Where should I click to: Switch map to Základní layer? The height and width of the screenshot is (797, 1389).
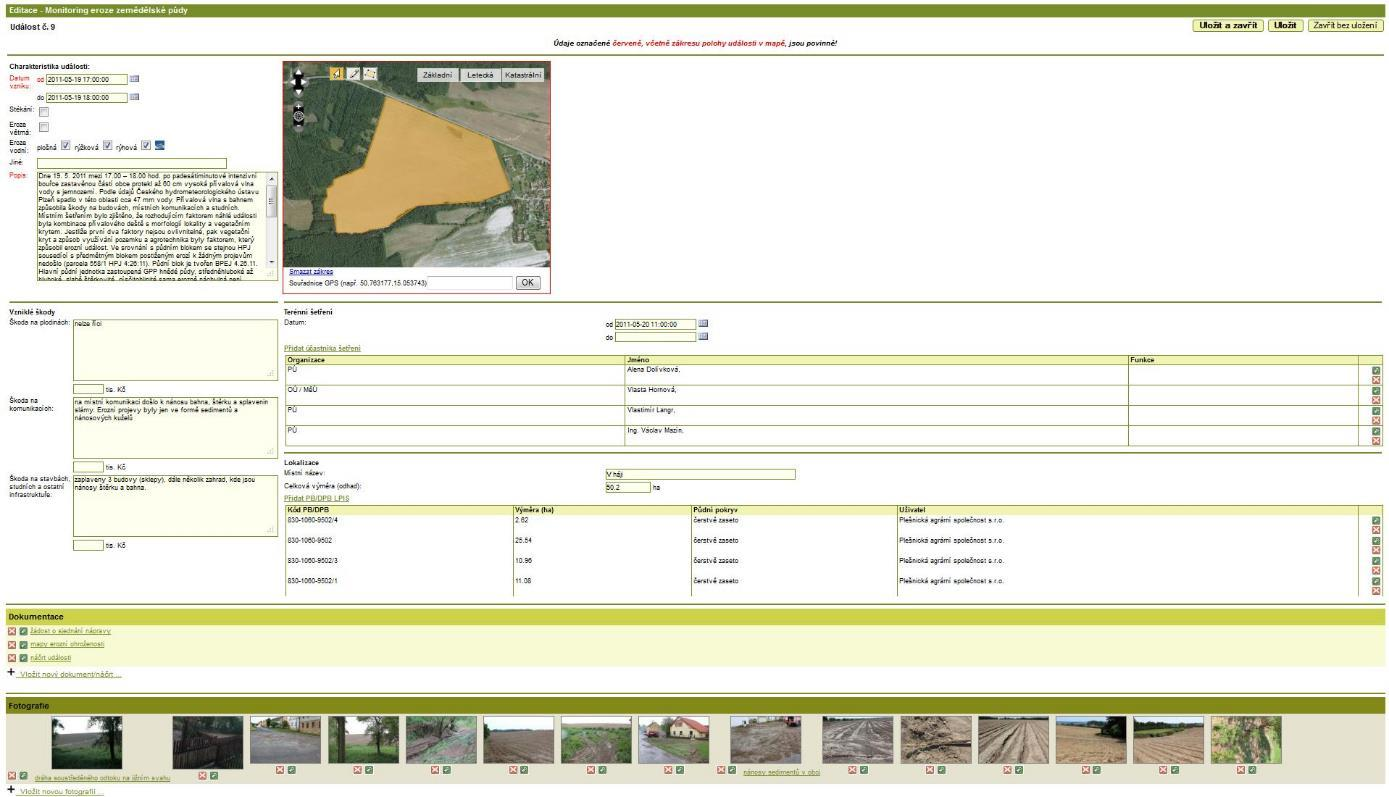(438, 75)
